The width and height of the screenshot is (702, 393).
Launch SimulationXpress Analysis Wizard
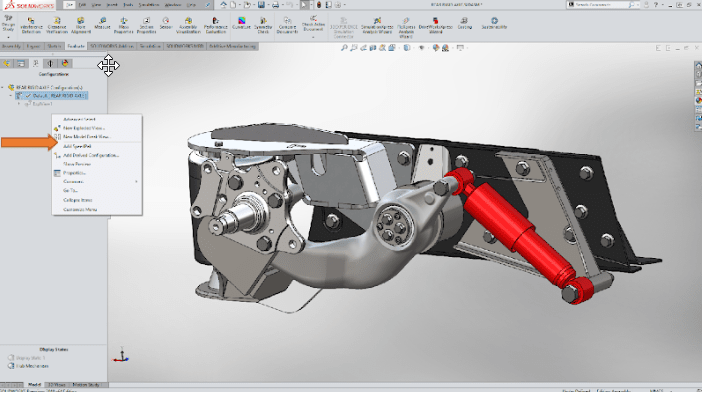[x=377, y=26]
